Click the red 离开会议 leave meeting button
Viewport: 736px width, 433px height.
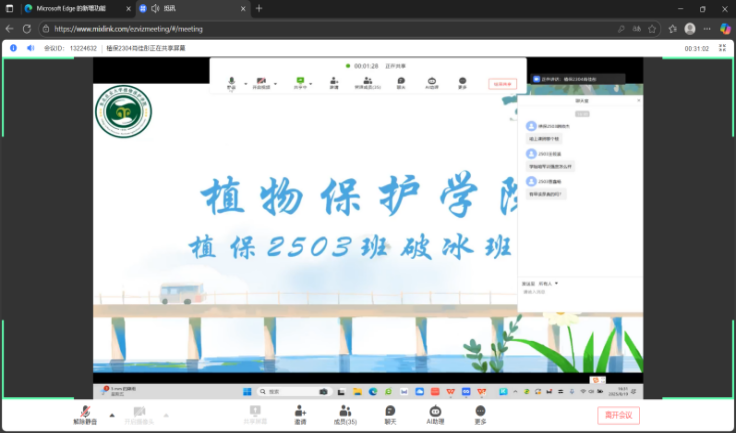617,415
